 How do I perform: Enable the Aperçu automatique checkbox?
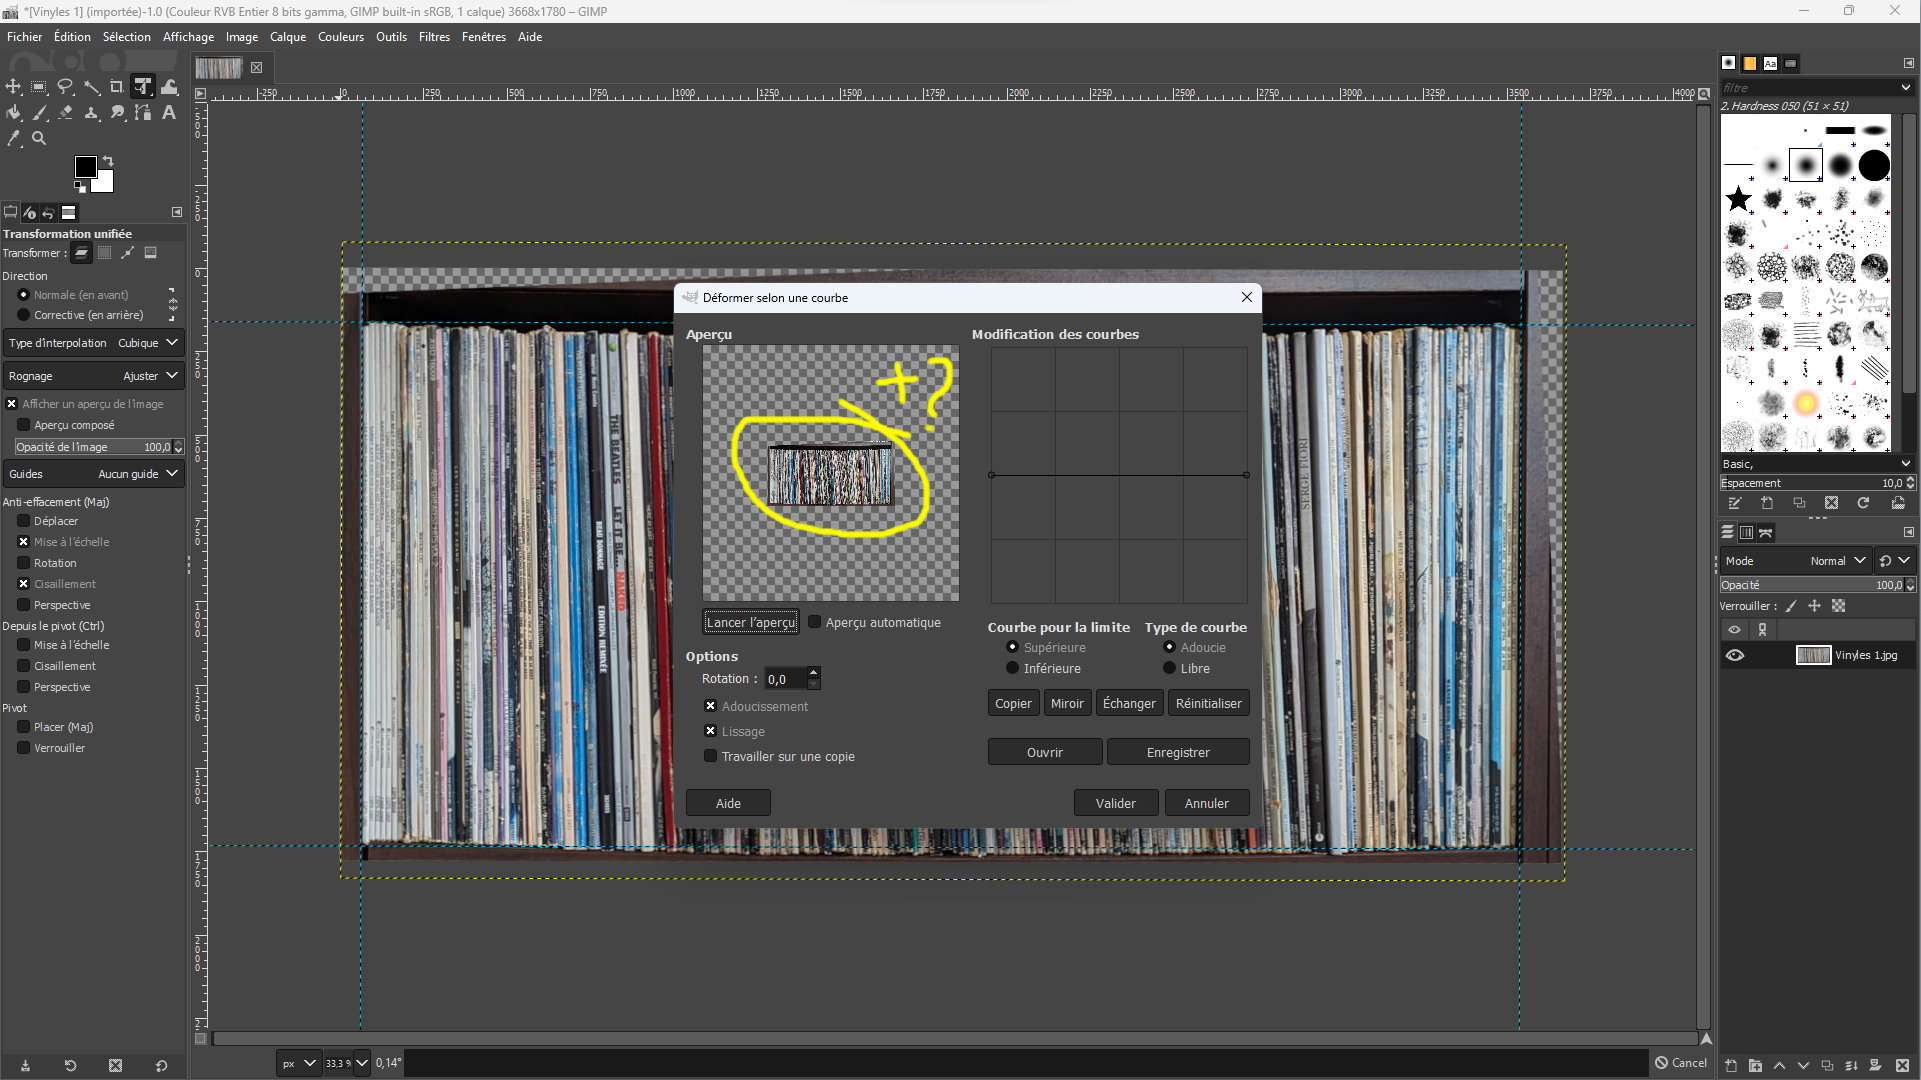[815, 622]
